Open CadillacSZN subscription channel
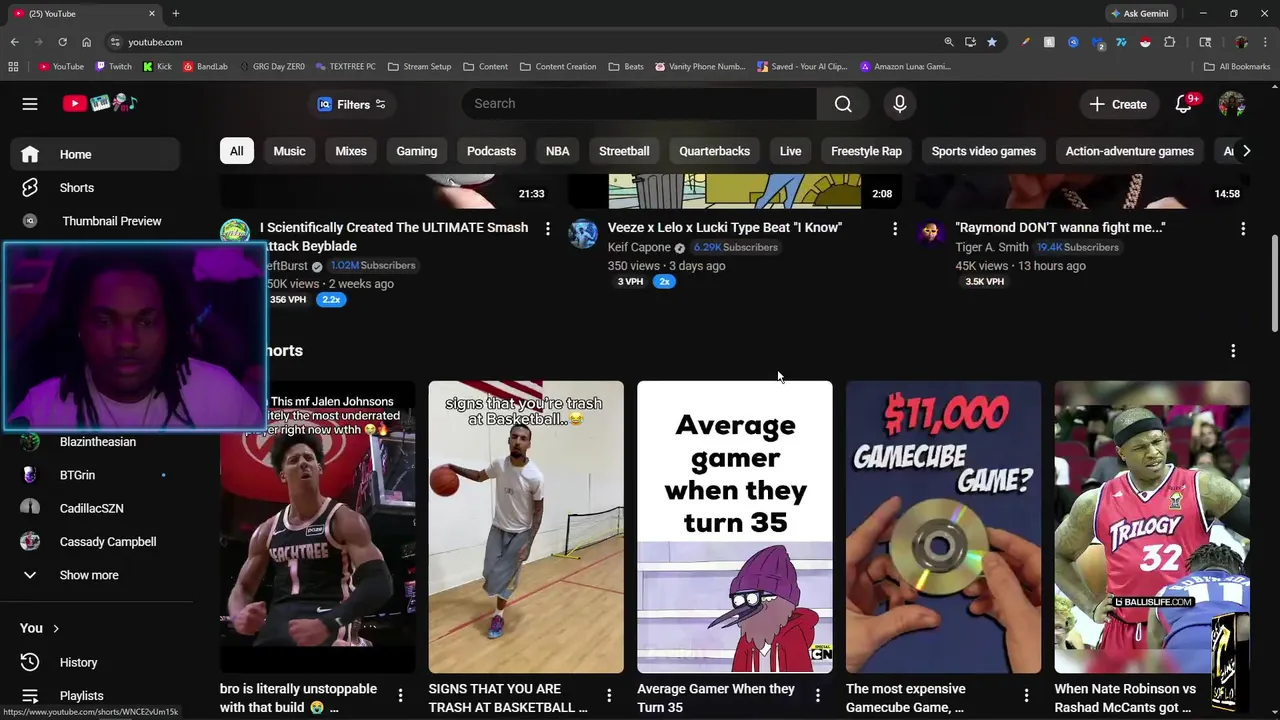This screenshot has height=720, width=1280. (96, 508)
